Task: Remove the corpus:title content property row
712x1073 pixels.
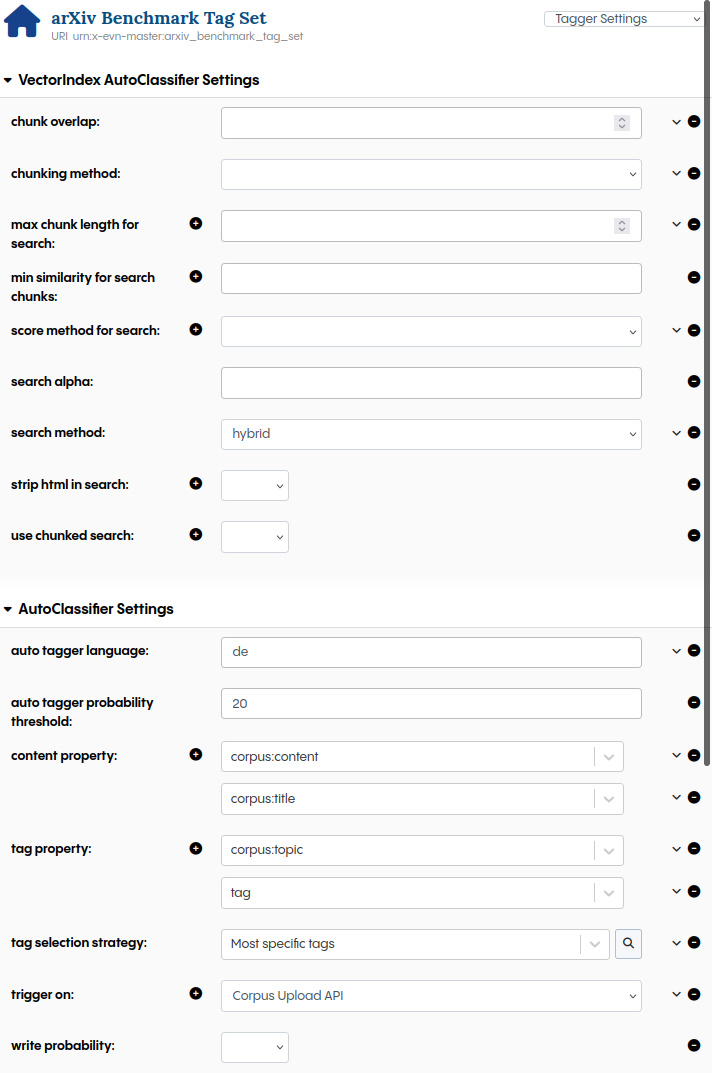Action: (x=694, y=797)
